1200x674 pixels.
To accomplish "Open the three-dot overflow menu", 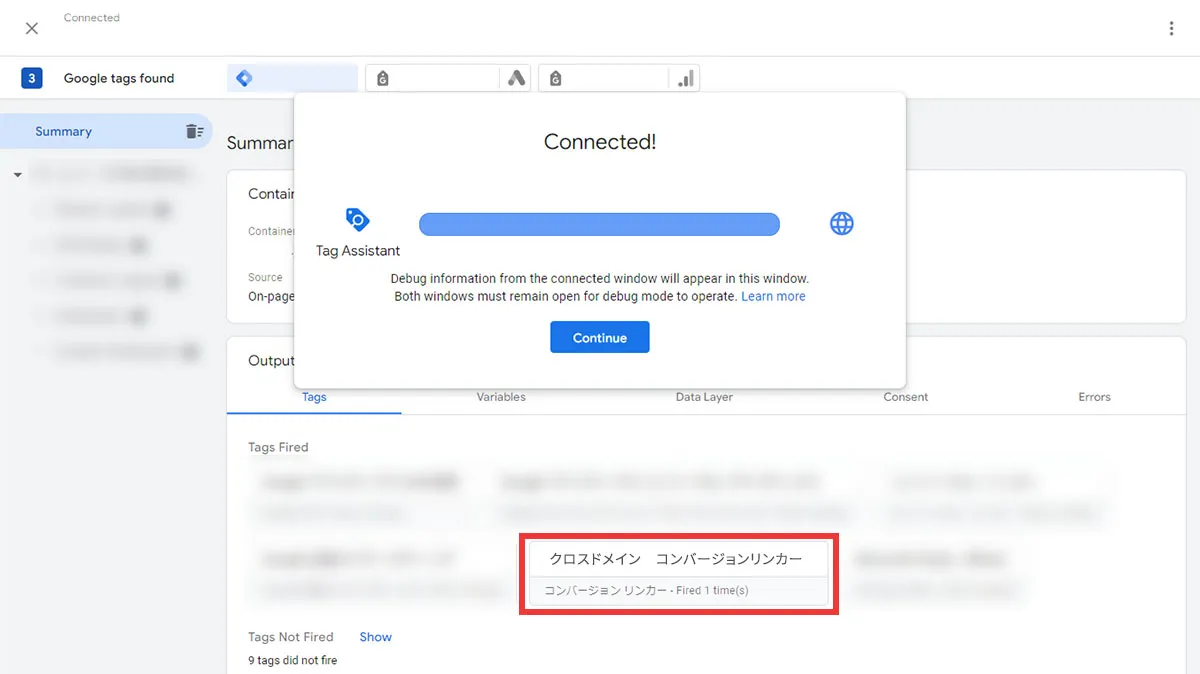I will [x=1171, y=28].
